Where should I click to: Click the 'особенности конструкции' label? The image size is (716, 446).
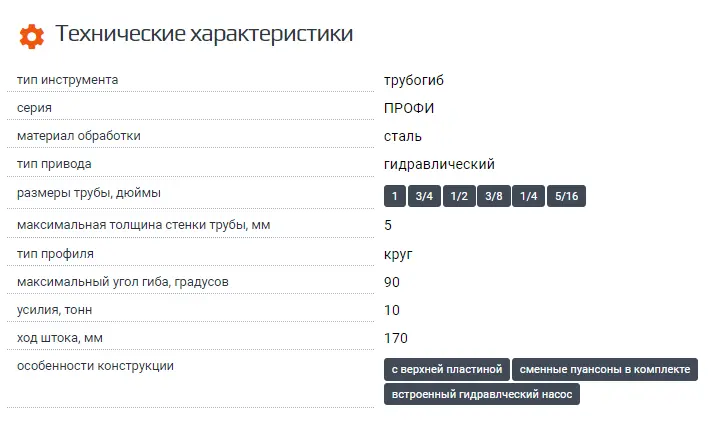96,367
